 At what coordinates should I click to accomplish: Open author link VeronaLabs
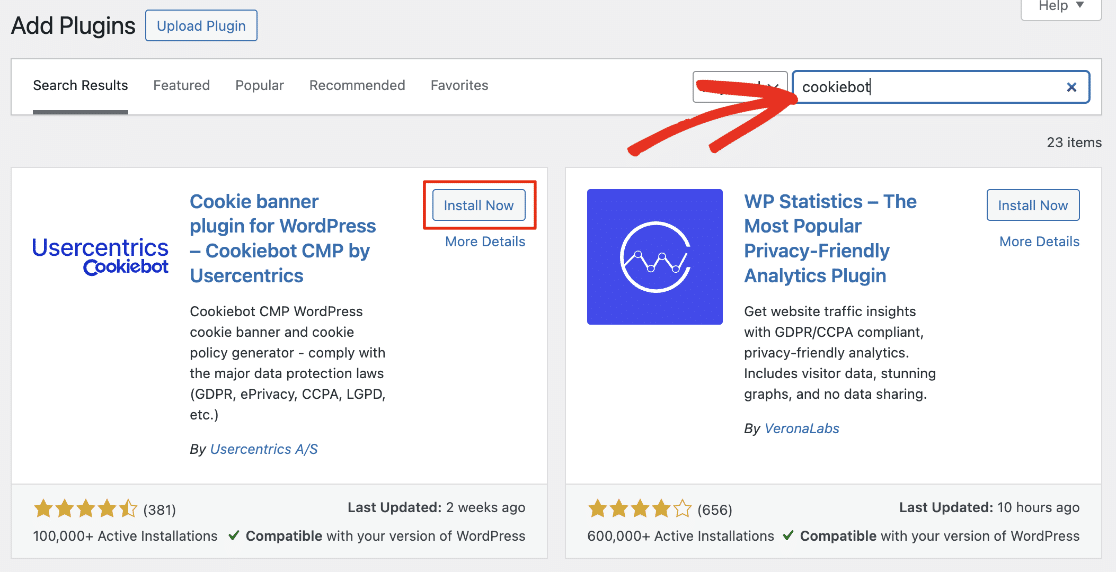(802, 428)
